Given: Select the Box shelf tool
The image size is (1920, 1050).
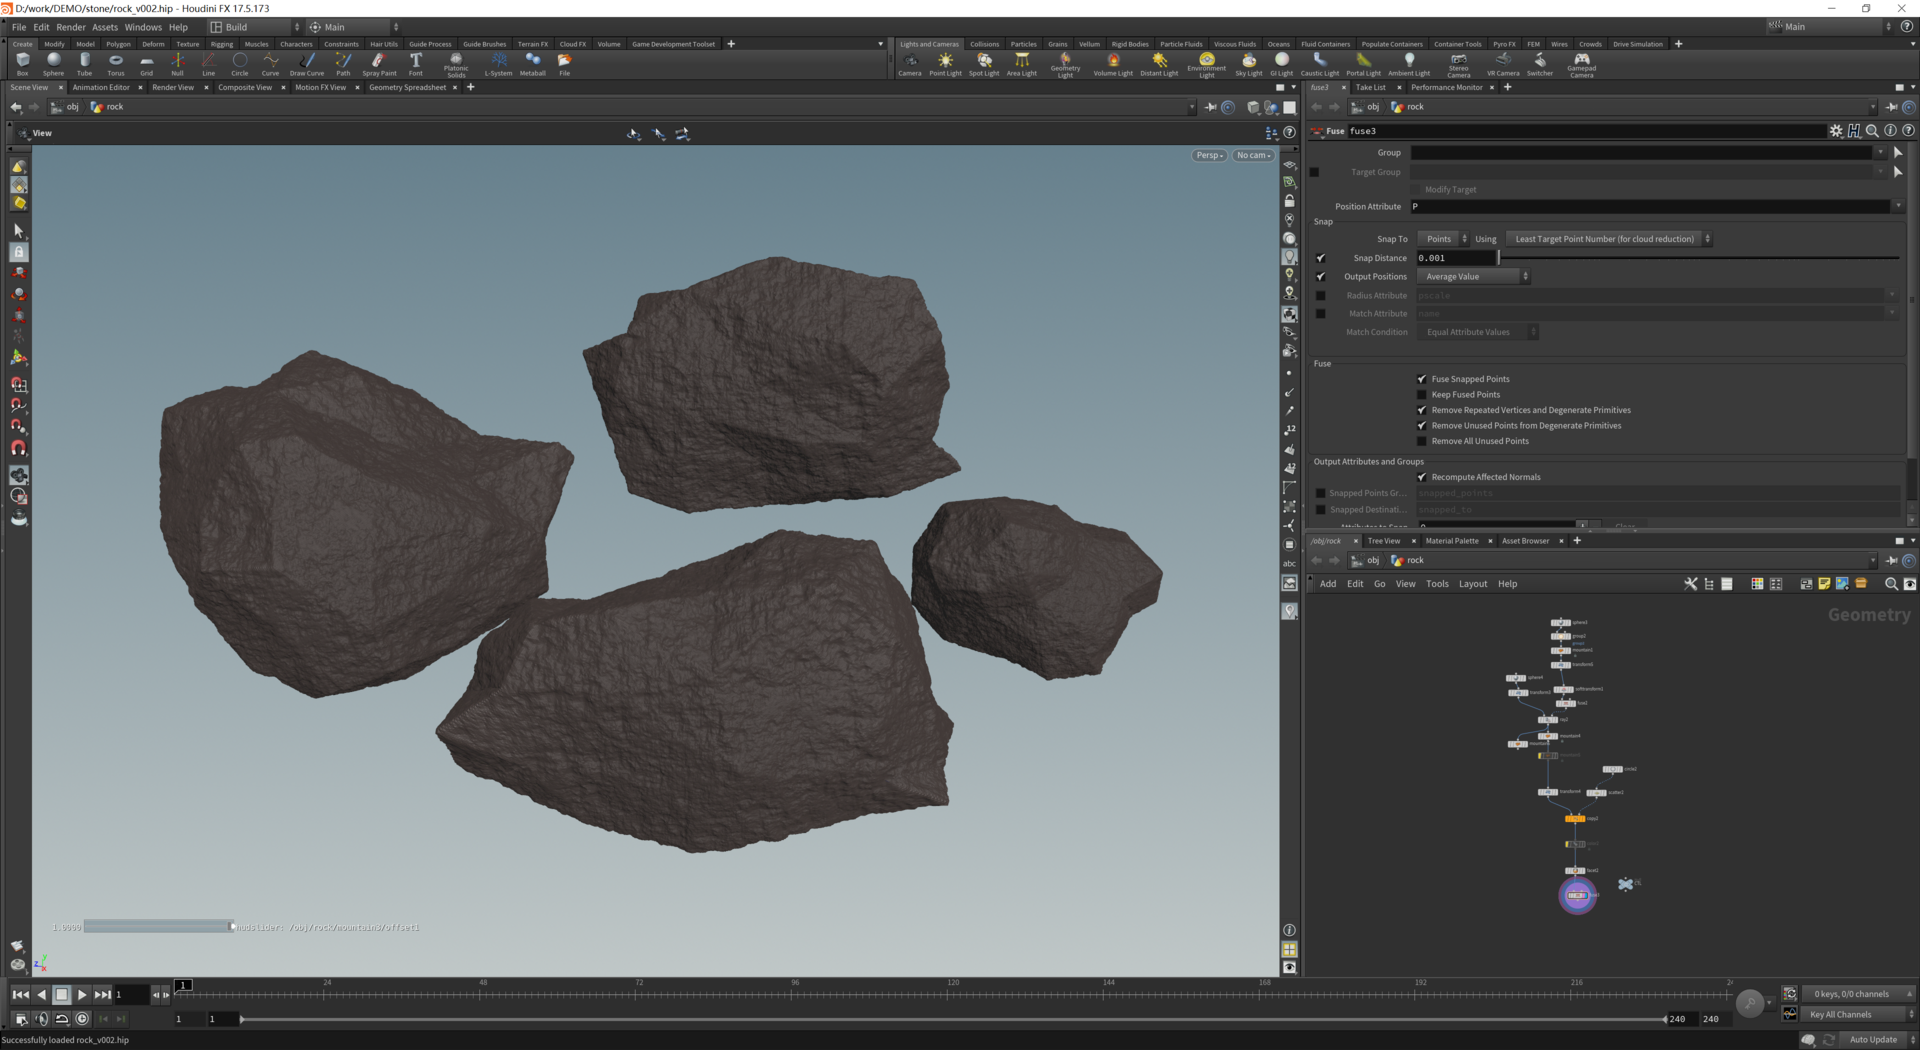Looking at the screenshot, I should [x=22, y=63].
